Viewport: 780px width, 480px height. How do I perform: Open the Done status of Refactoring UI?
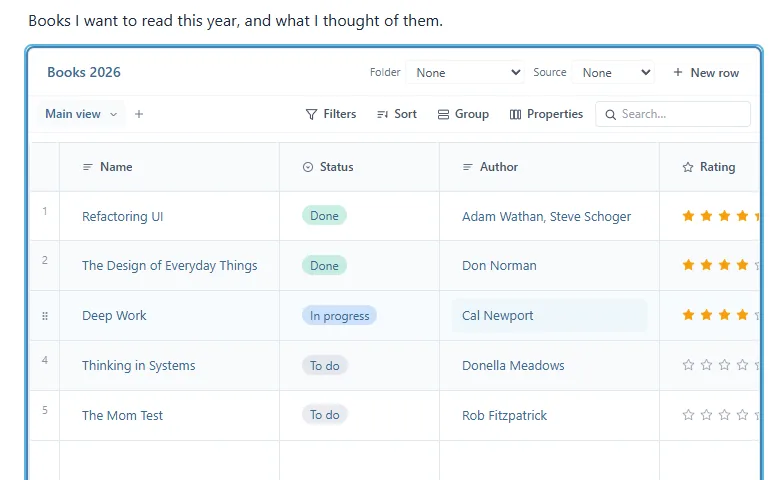pos(324,215)
